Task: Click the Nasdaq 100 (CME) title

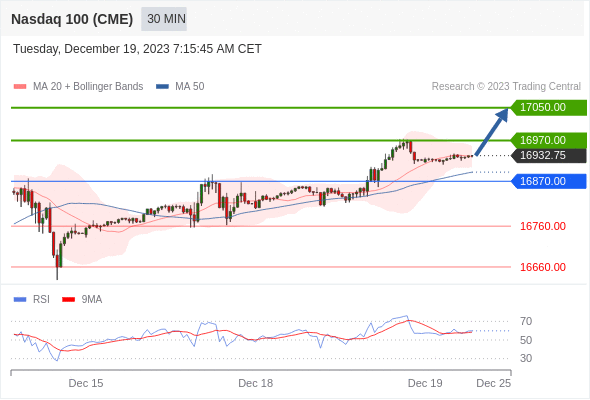Action: tap(72, 19)
